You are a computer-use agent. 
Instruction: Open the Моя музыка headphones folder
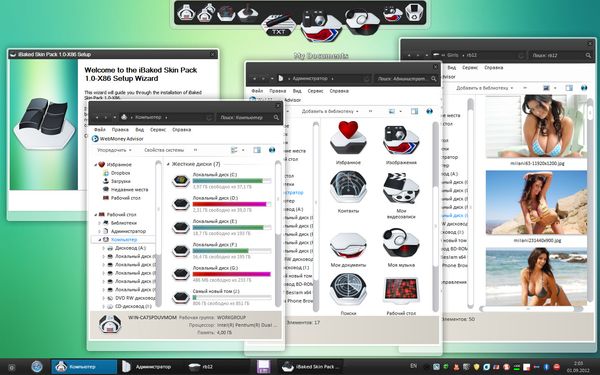point(401,243)
